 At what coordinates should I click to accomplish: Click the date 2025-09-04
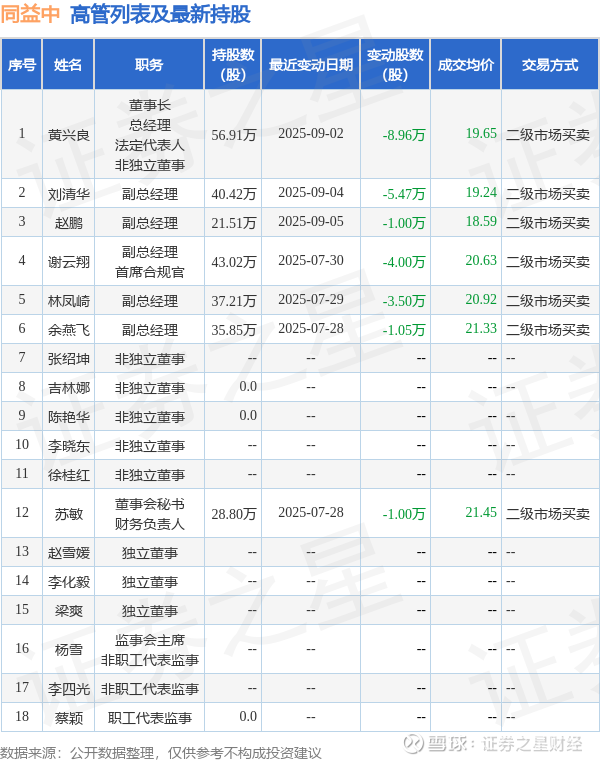point(311,192)
